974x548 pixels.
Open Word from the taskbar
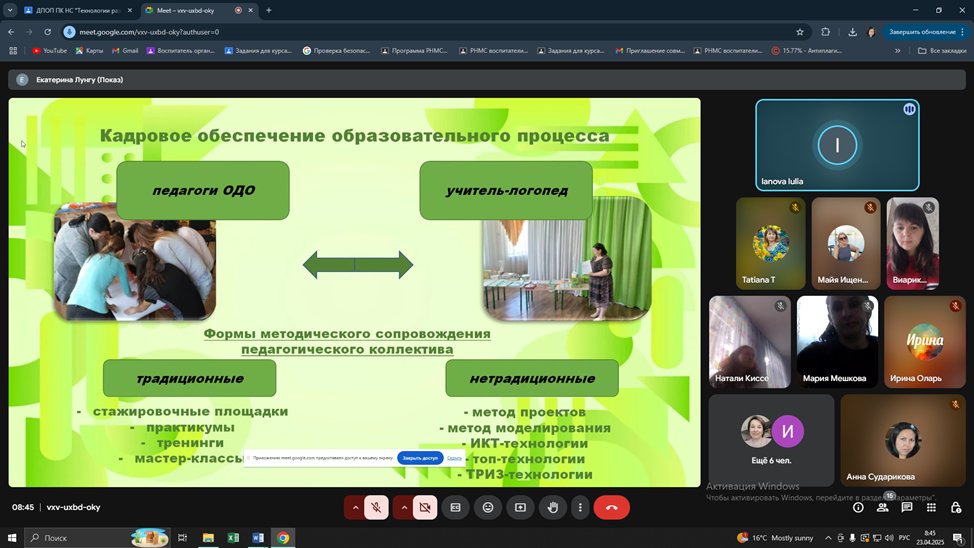258,538
